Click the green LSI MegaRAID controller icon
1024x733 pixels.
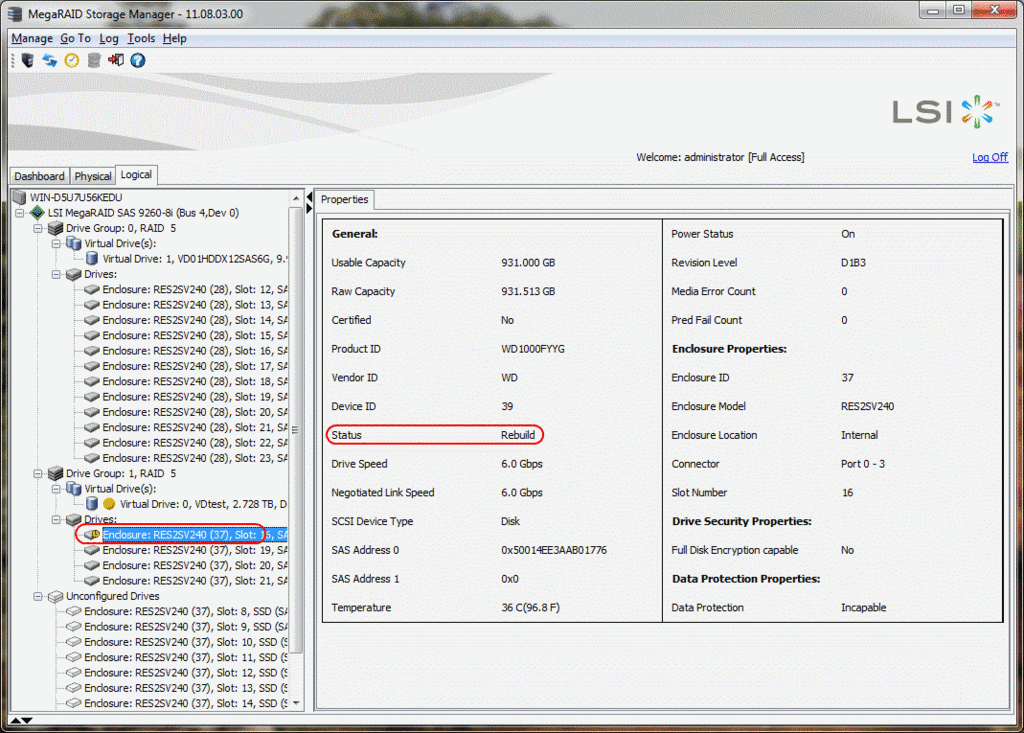(38, 212)
